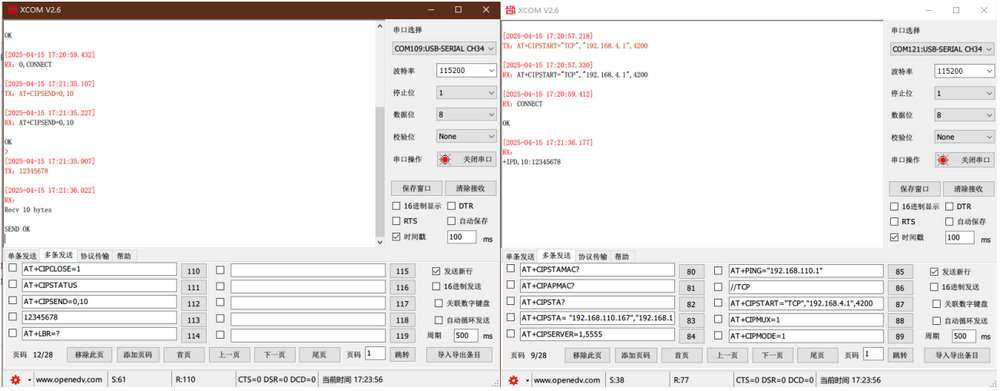Open COM109 serial port dropdown
The image size is (1000, 391).
pyautogui.click(x=444, y=48)
